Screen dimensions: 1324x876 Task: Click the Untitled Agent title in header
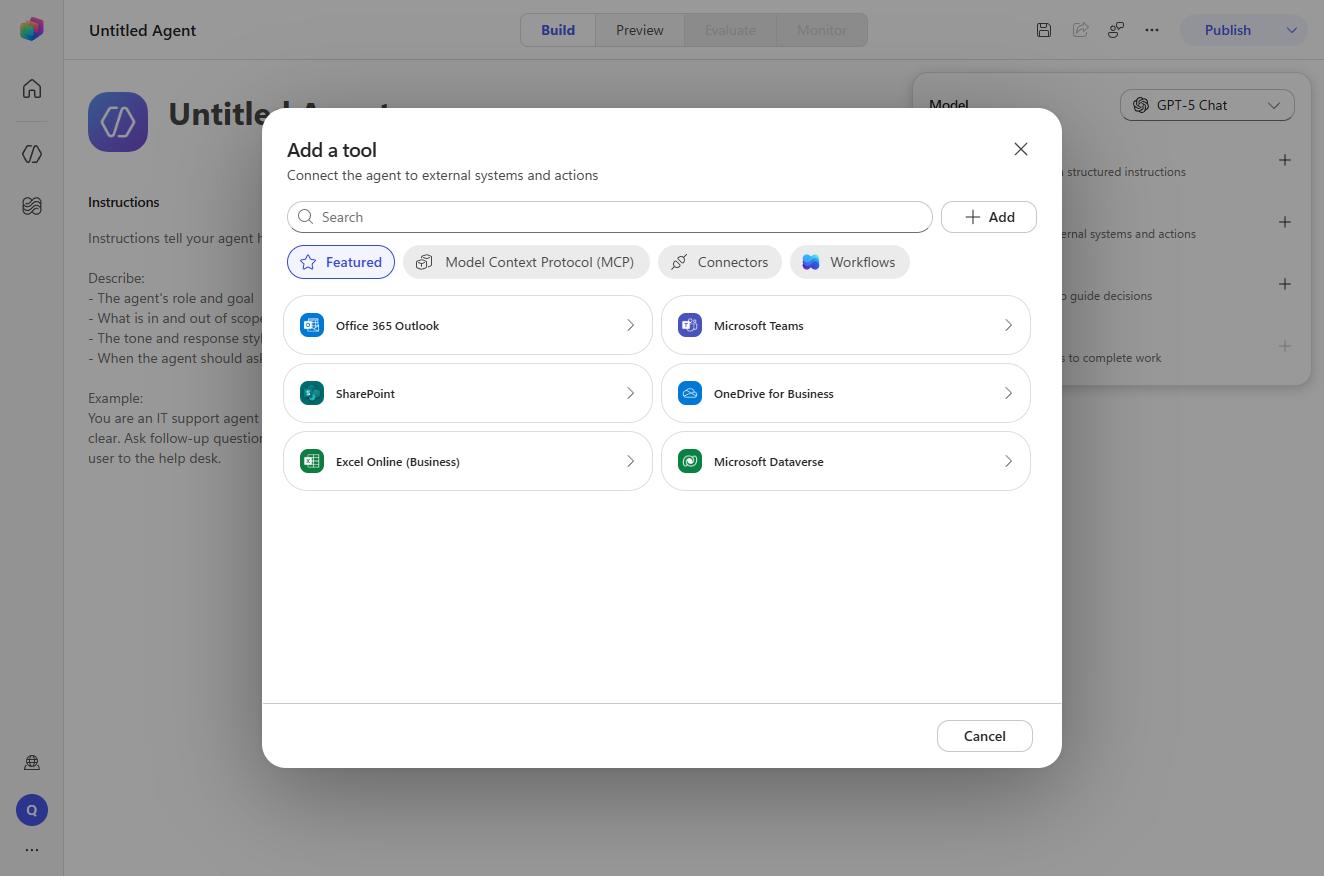pos(143,30)
